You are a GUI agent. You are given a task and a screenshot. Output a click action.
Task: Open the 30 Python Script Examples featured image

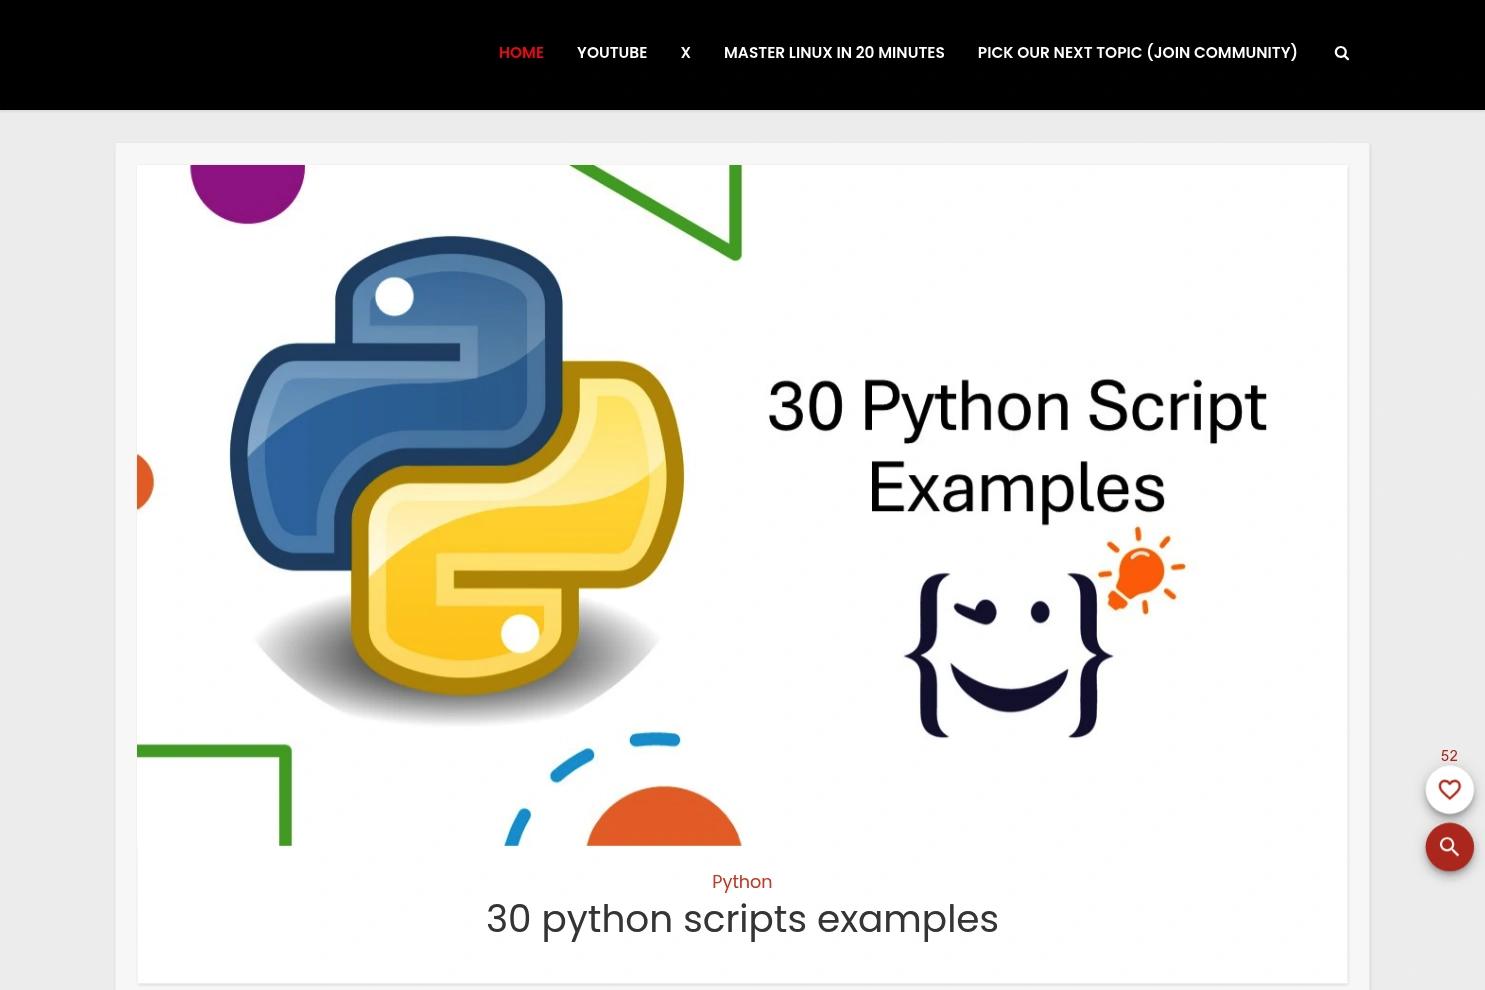(742, 505)
